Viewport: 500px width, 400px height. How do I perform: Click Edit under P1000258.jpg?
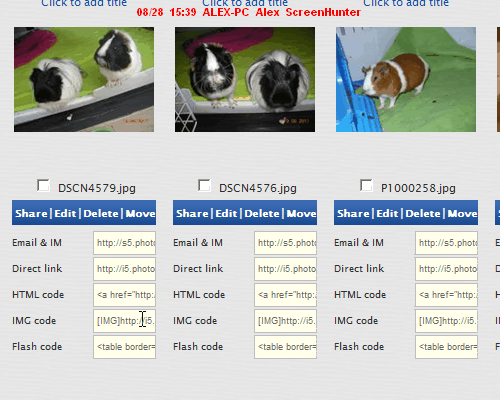(x=387, y=213)
